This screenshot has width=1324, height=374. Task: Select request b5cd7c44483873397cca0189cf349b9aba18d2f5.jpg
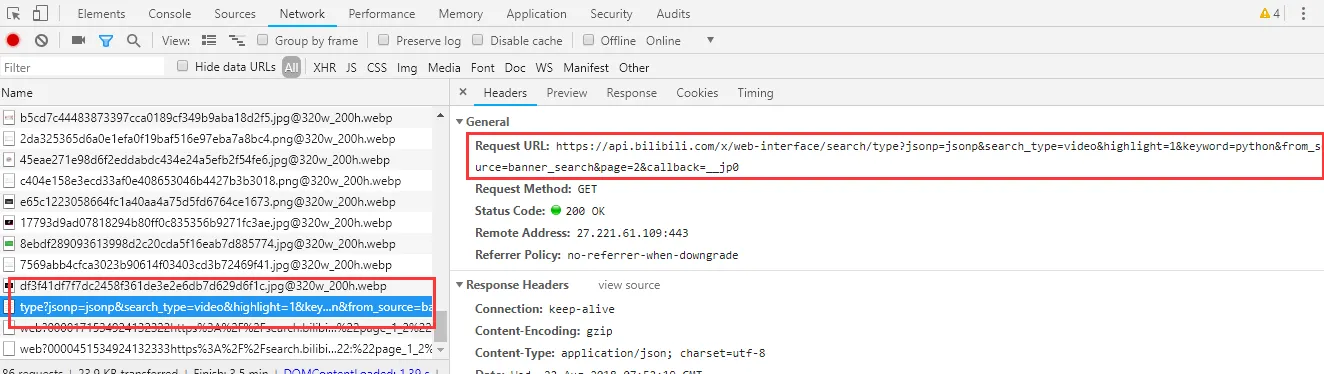point(217,117)
